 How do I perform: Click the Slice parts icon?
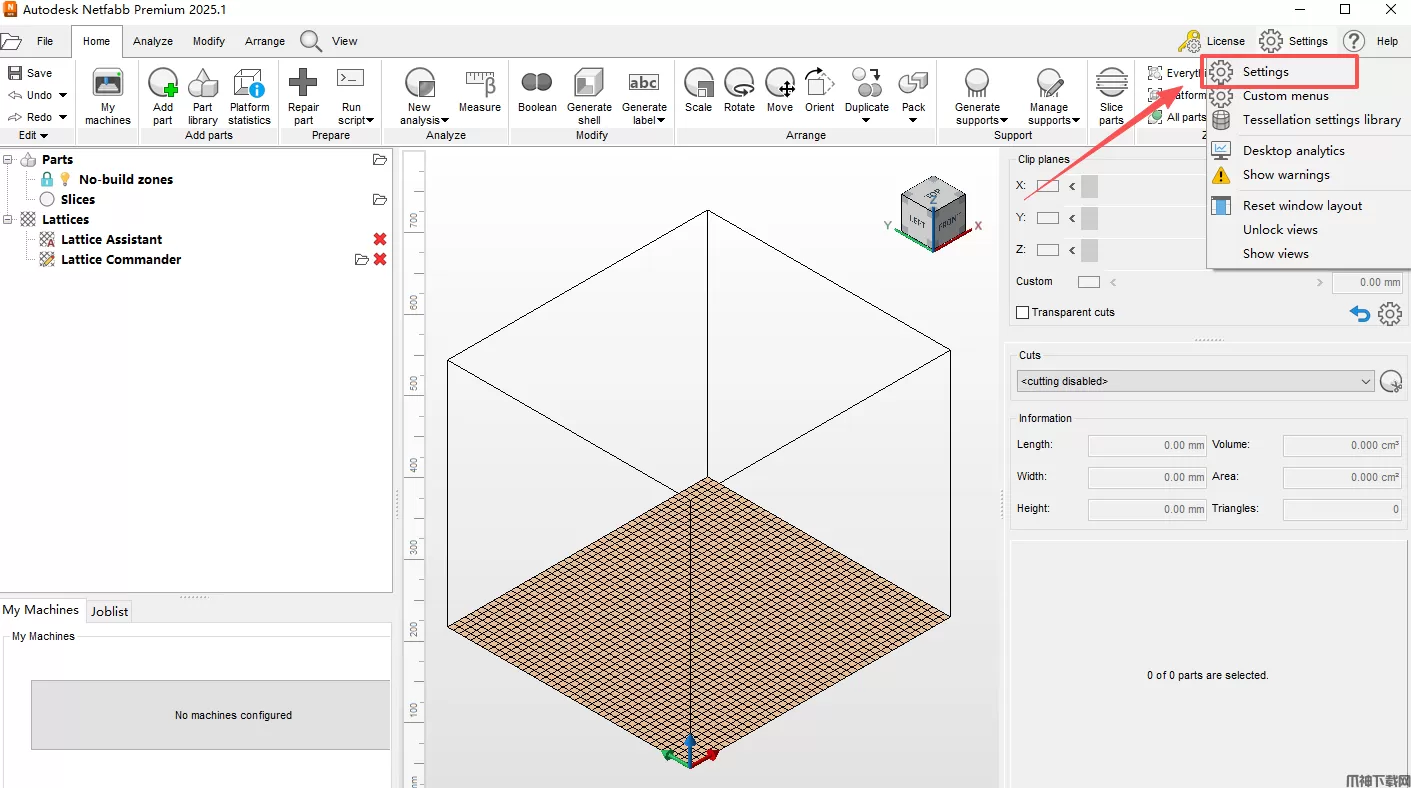(1111, 84)
